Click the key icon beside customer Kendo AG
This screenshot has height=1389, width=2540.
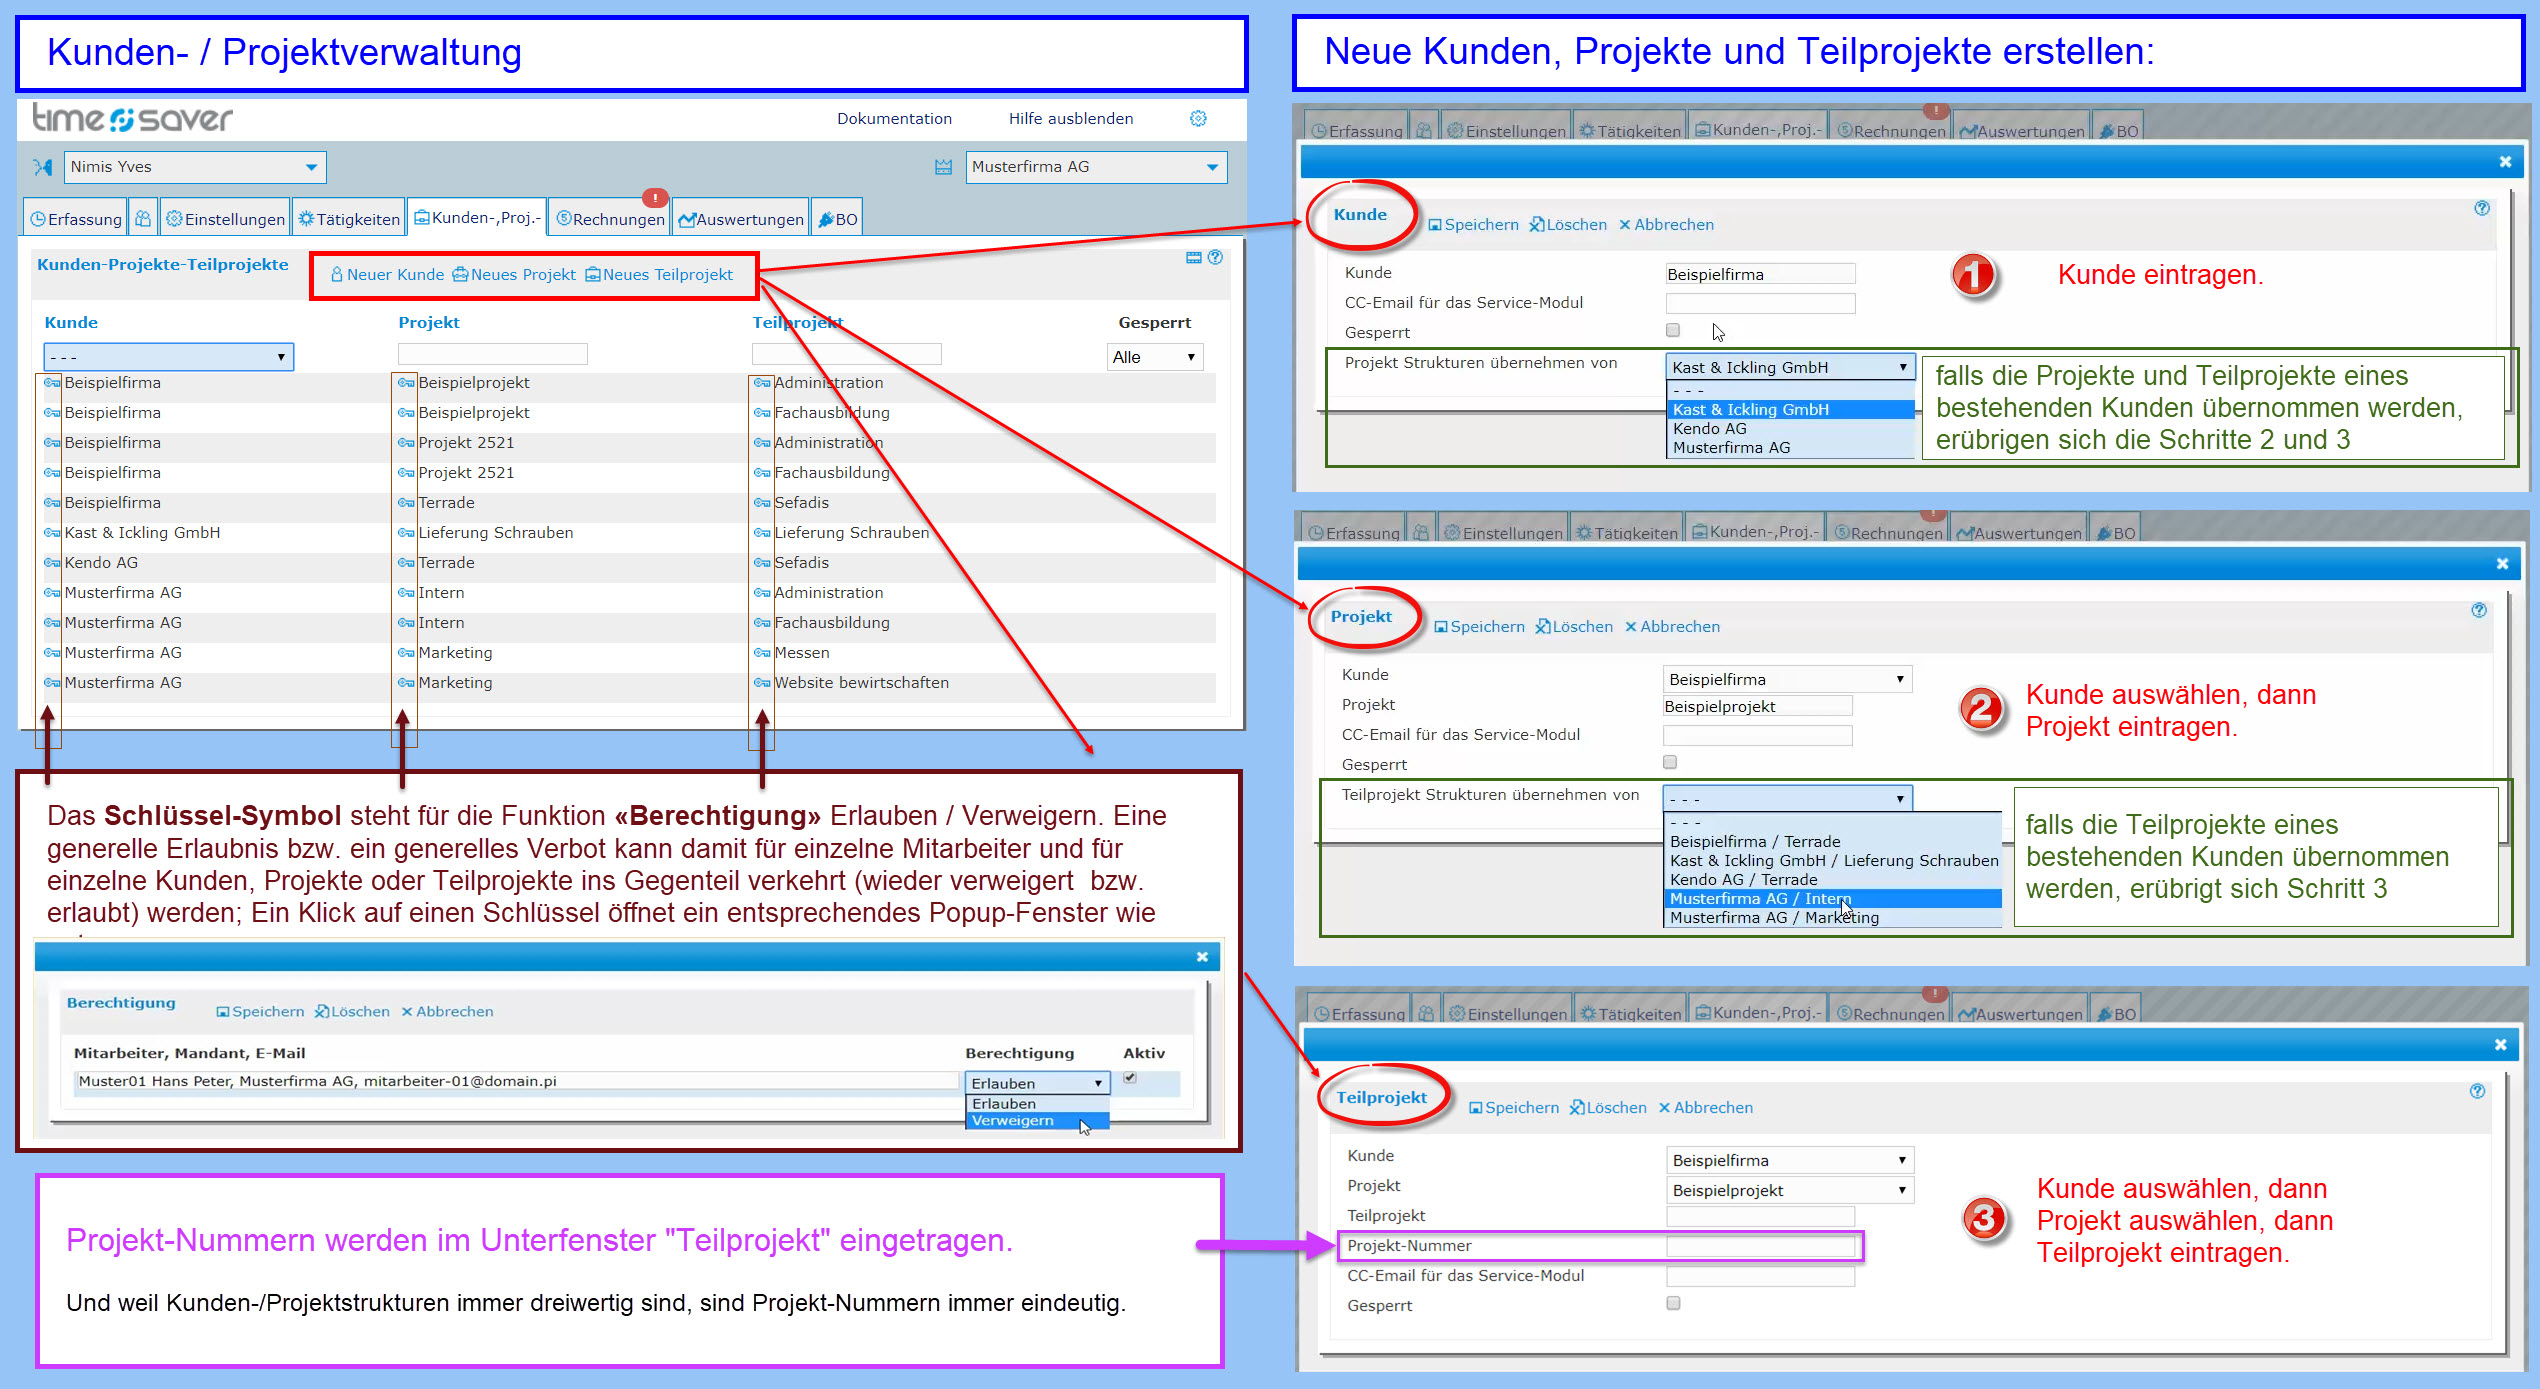point(52,563)
